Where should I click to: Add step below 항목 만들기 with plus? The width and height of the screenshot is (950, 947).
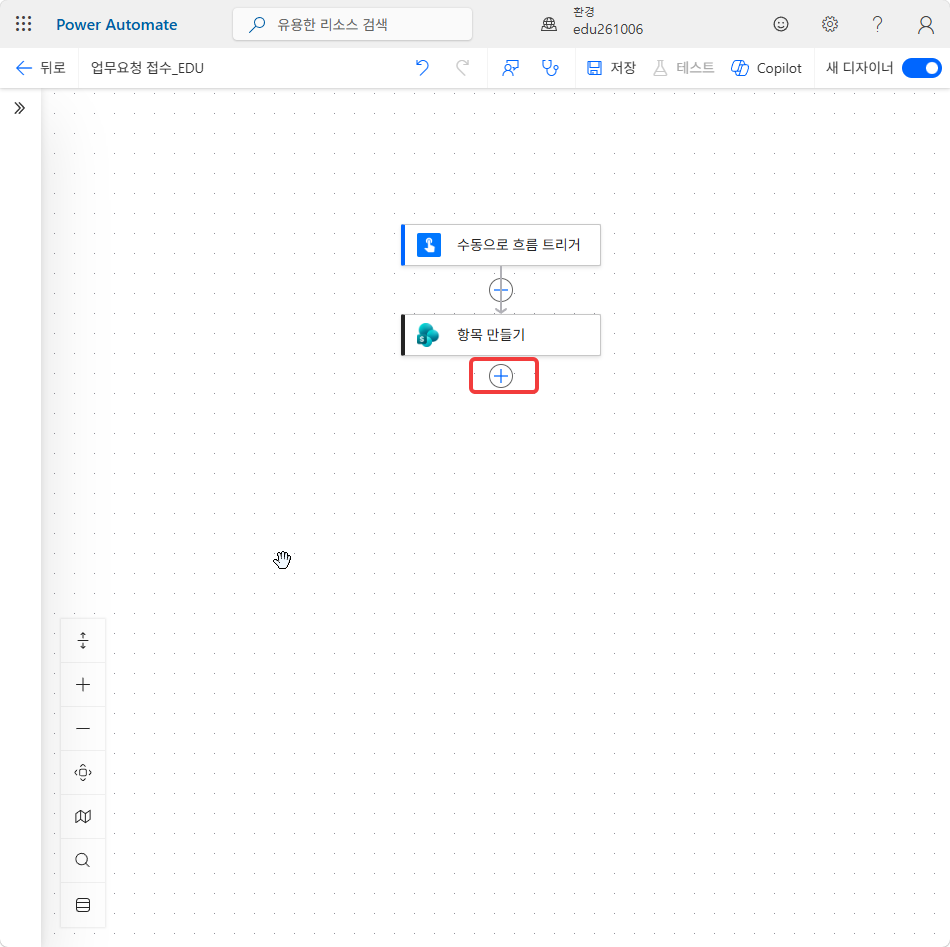[501, 376]
